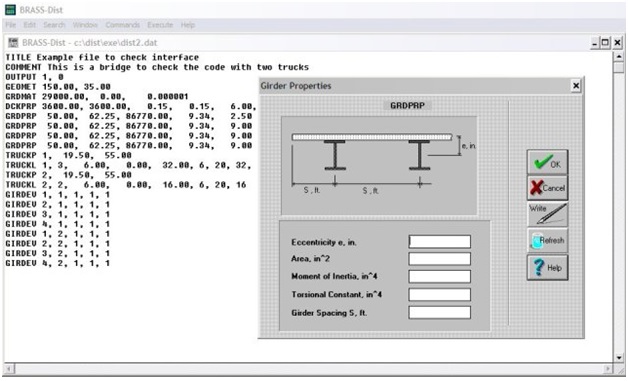Open Help with the question mark button
Image resolution: width=628 pixels, height=381 pixels.
pos(547,267)
